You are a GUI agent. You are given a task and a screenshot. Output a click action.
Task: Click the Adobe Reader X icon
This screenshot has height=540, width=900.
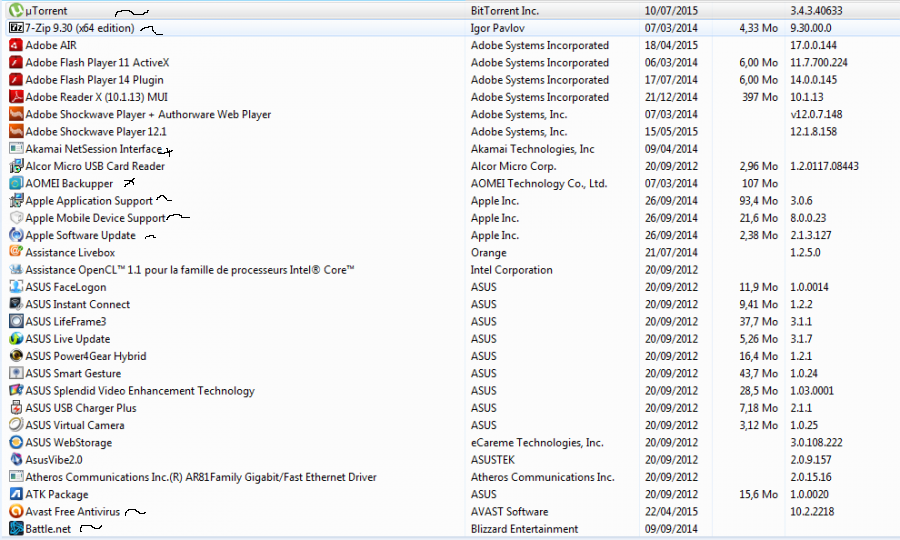[16, 97]
